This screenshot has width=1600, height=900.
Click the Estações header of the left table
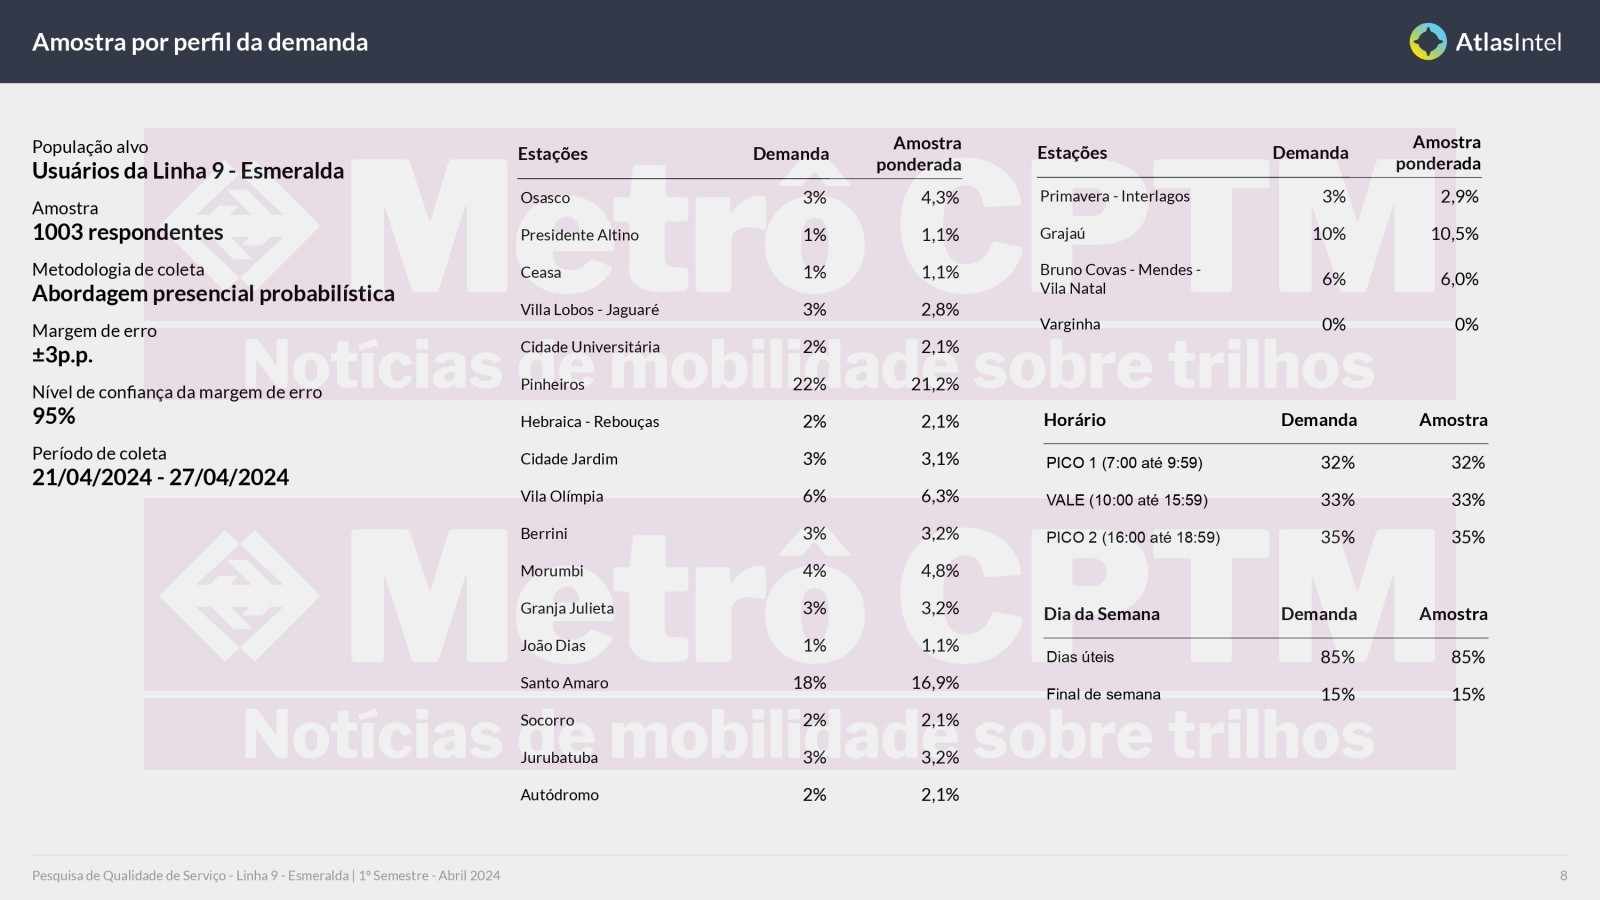552,154
